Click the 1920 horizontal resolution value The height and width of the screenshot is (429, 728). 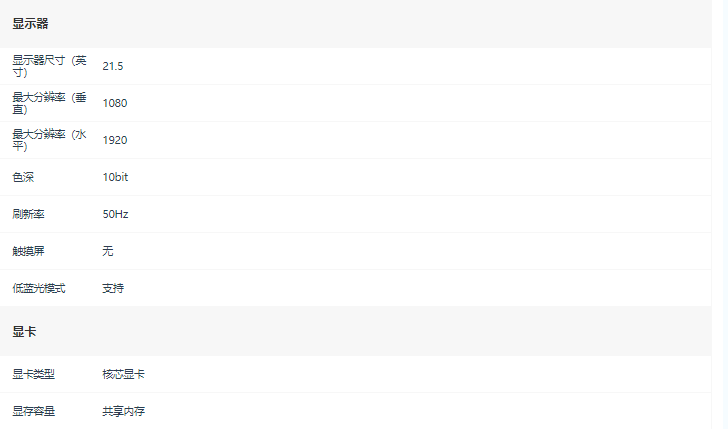(115, 140)
